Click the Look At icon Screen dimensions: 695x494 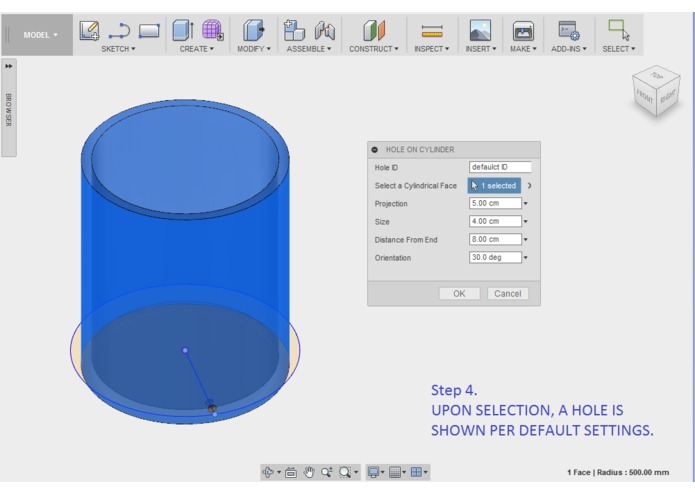point(291,473)
